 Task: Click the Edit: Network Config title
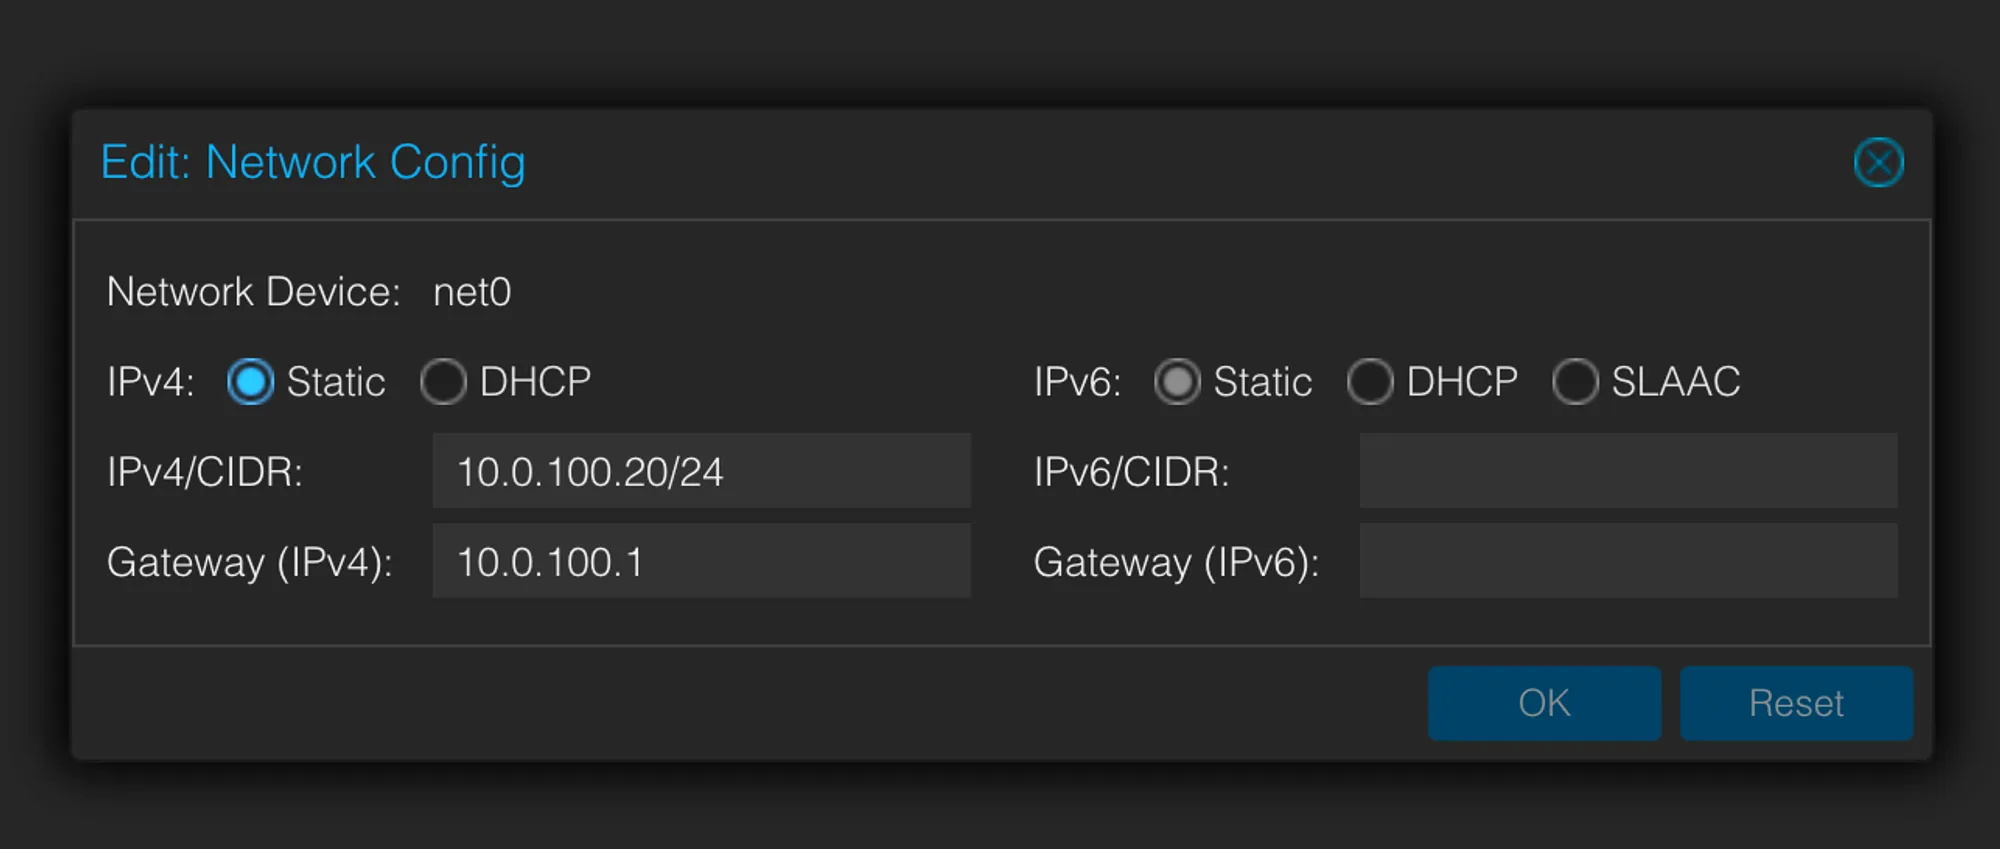coord(314,162)
